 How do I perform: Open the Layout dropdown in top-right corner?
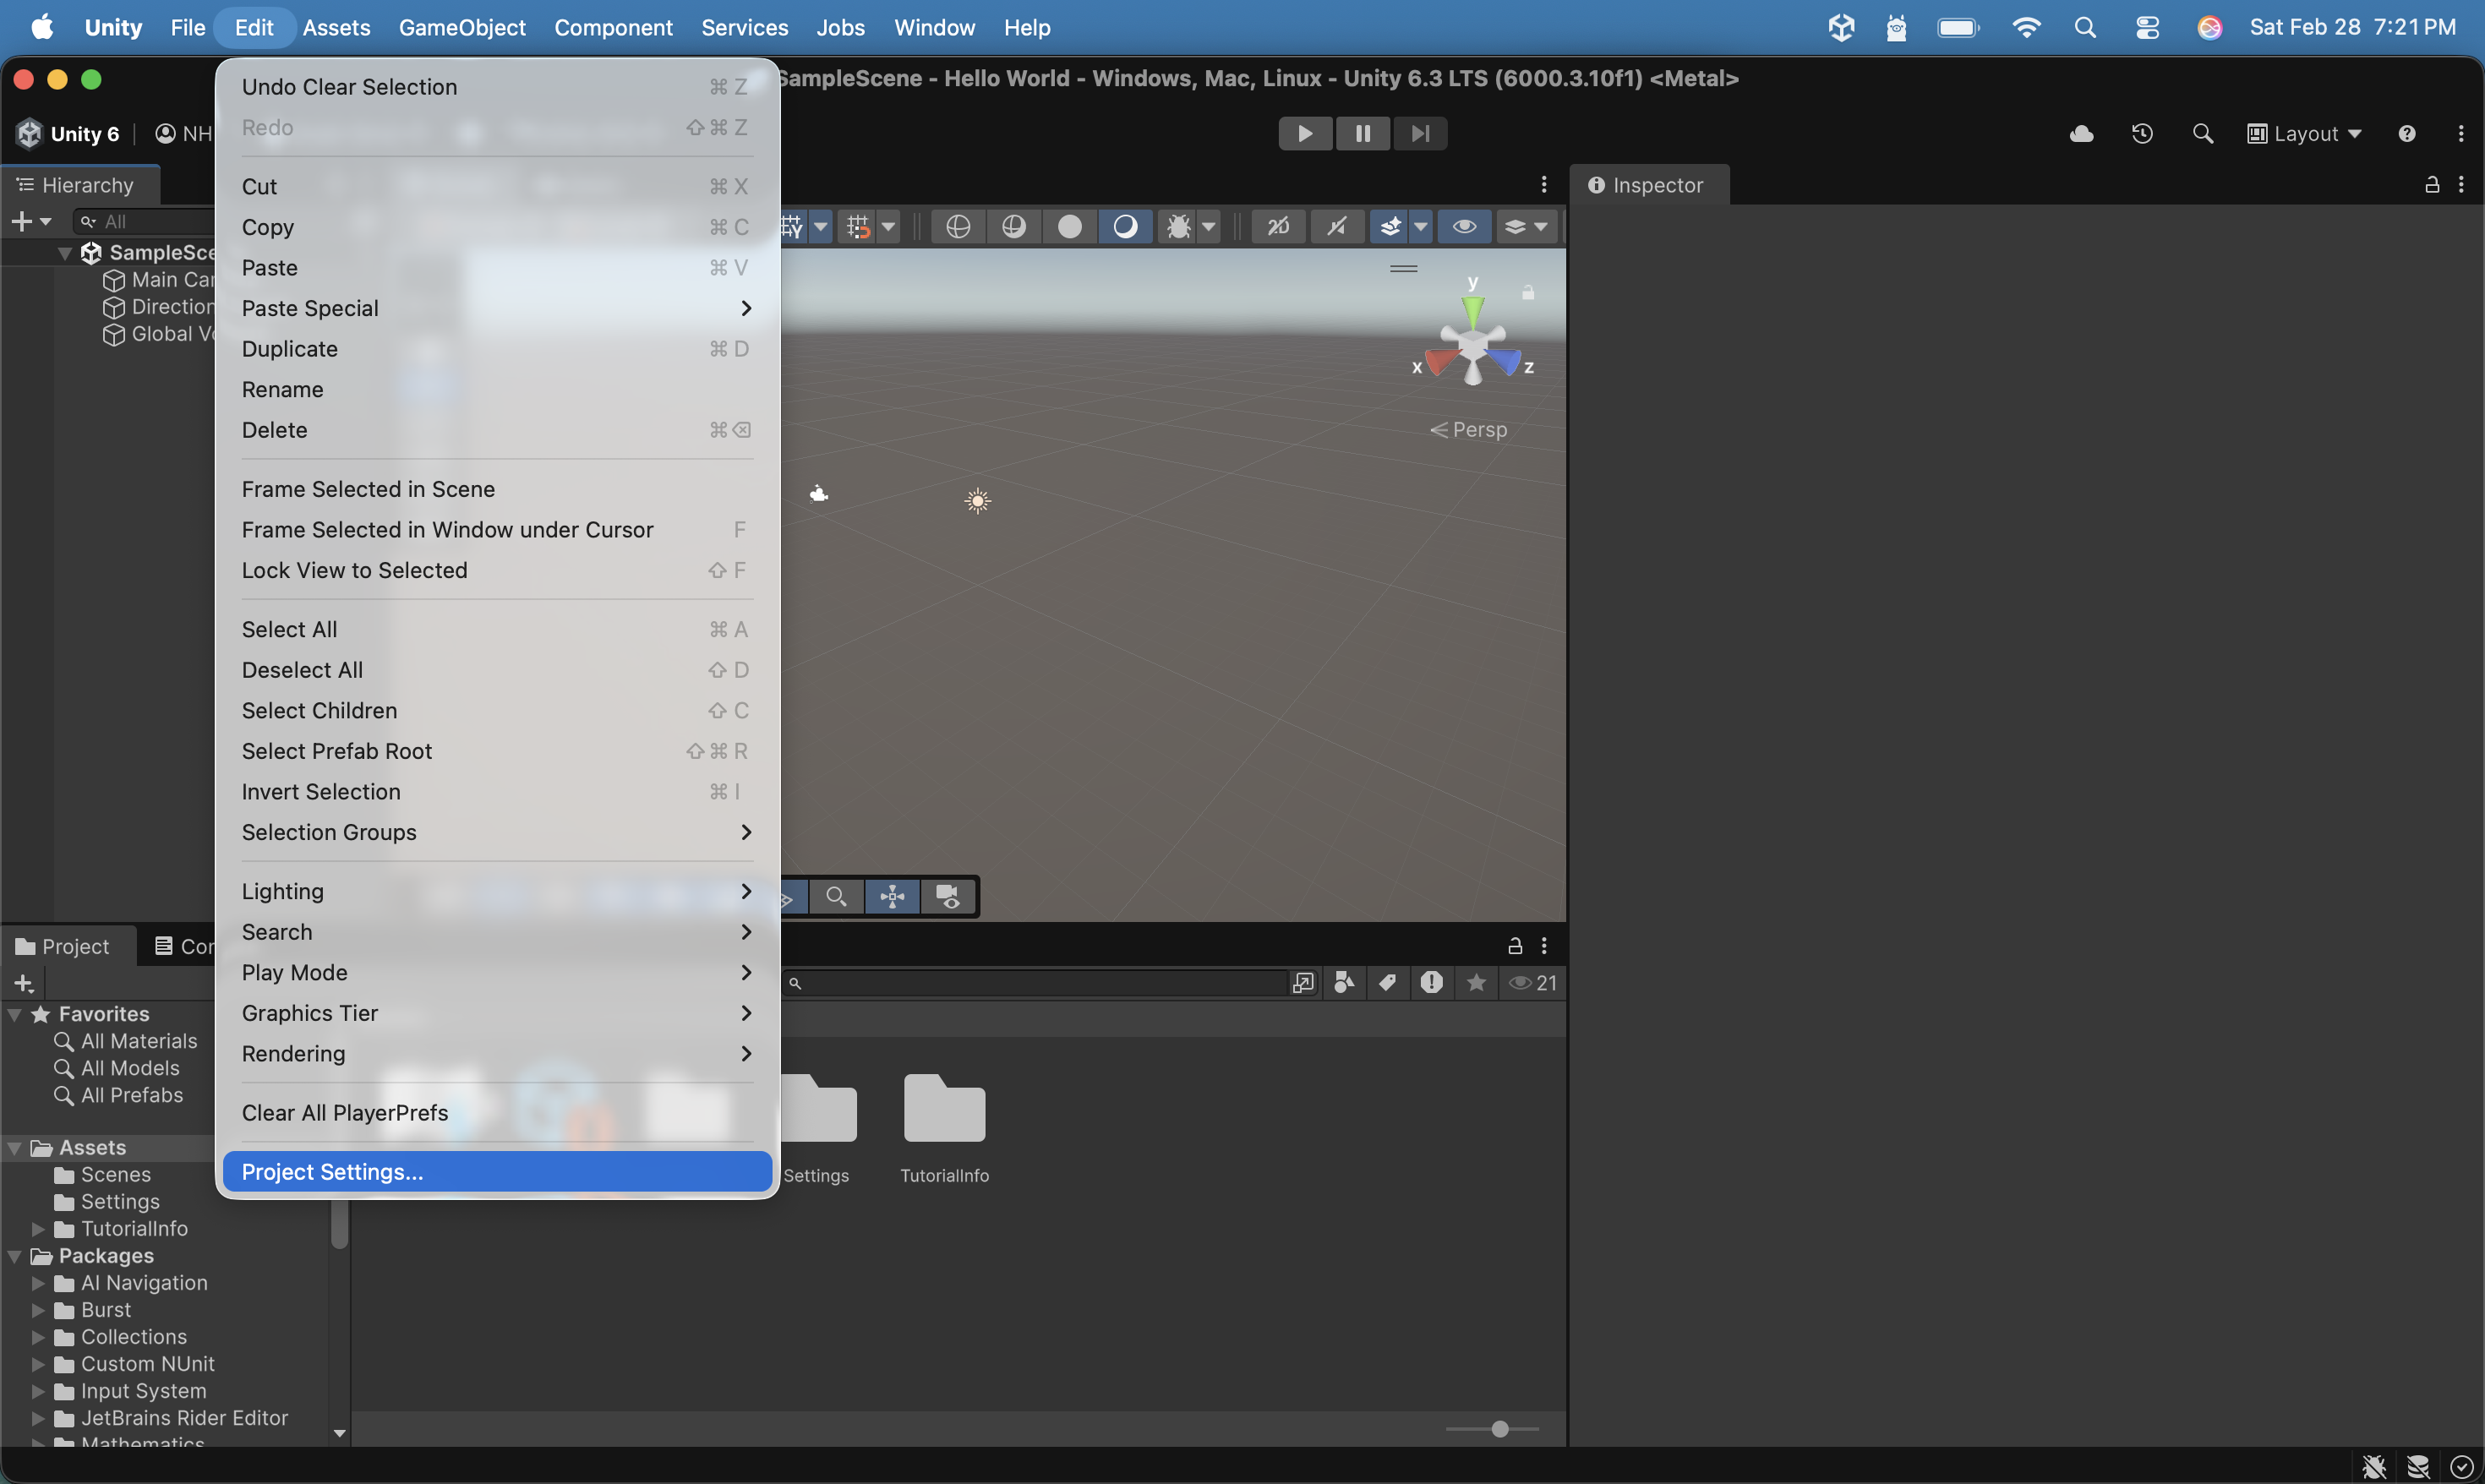tap(2304, 133)
